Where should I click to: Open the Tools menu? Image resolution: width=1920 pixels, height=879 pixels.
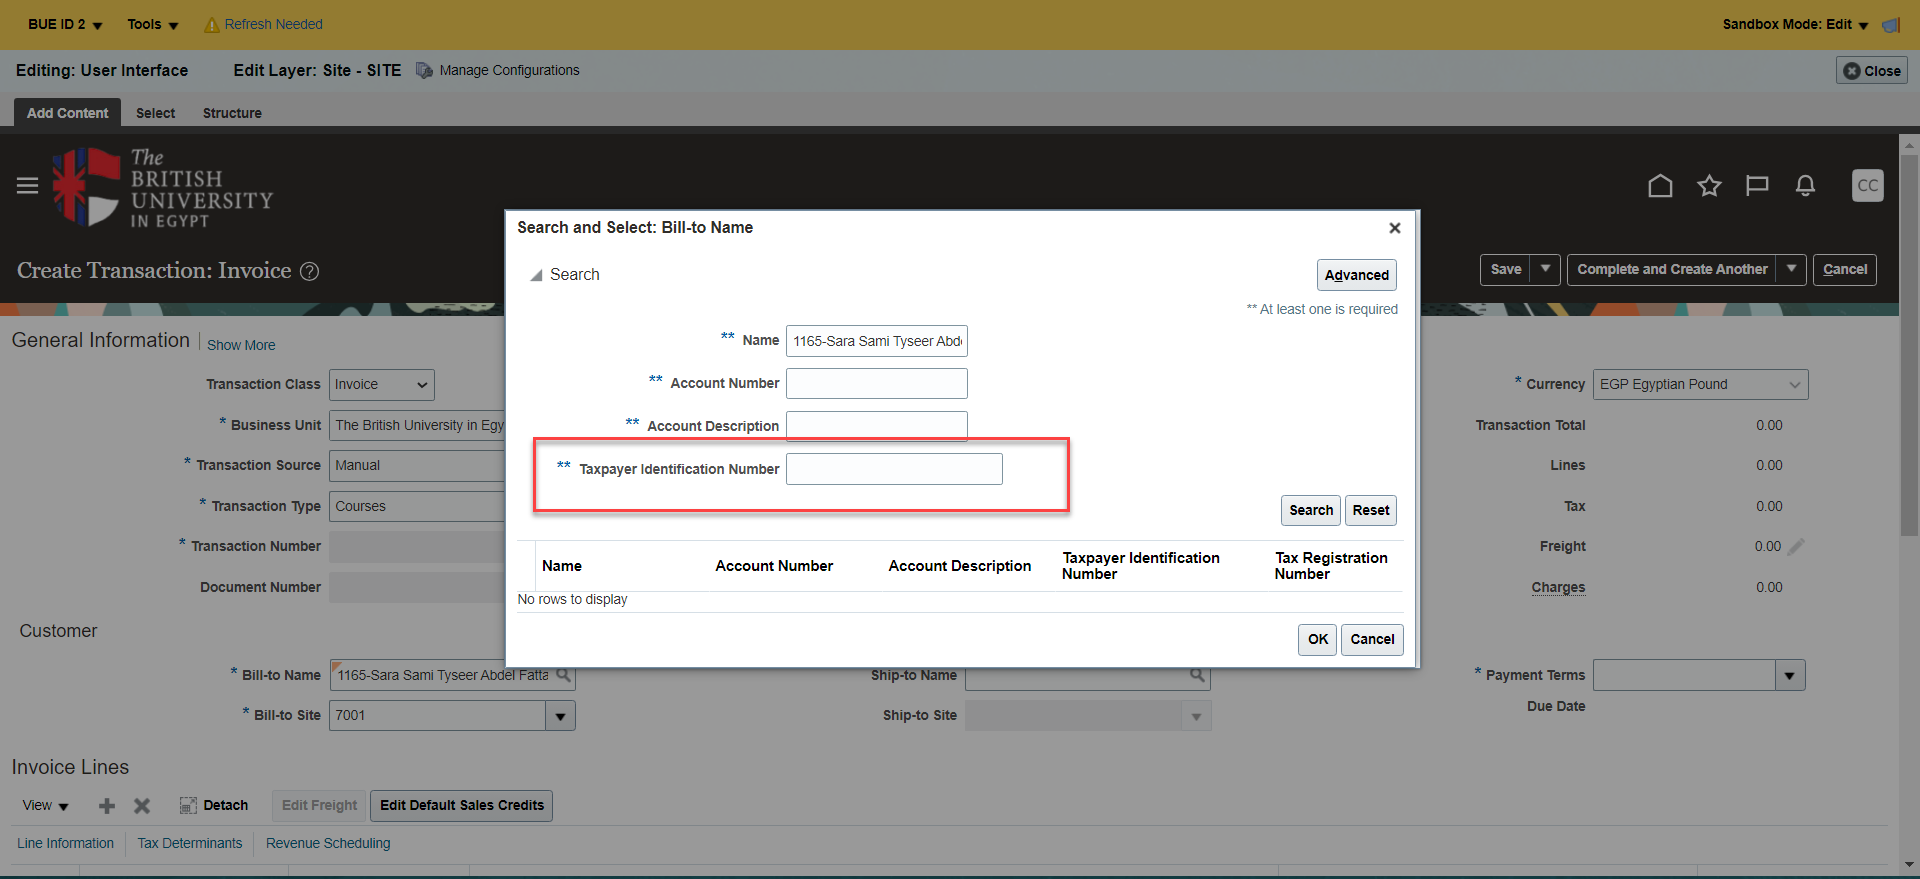153,24
